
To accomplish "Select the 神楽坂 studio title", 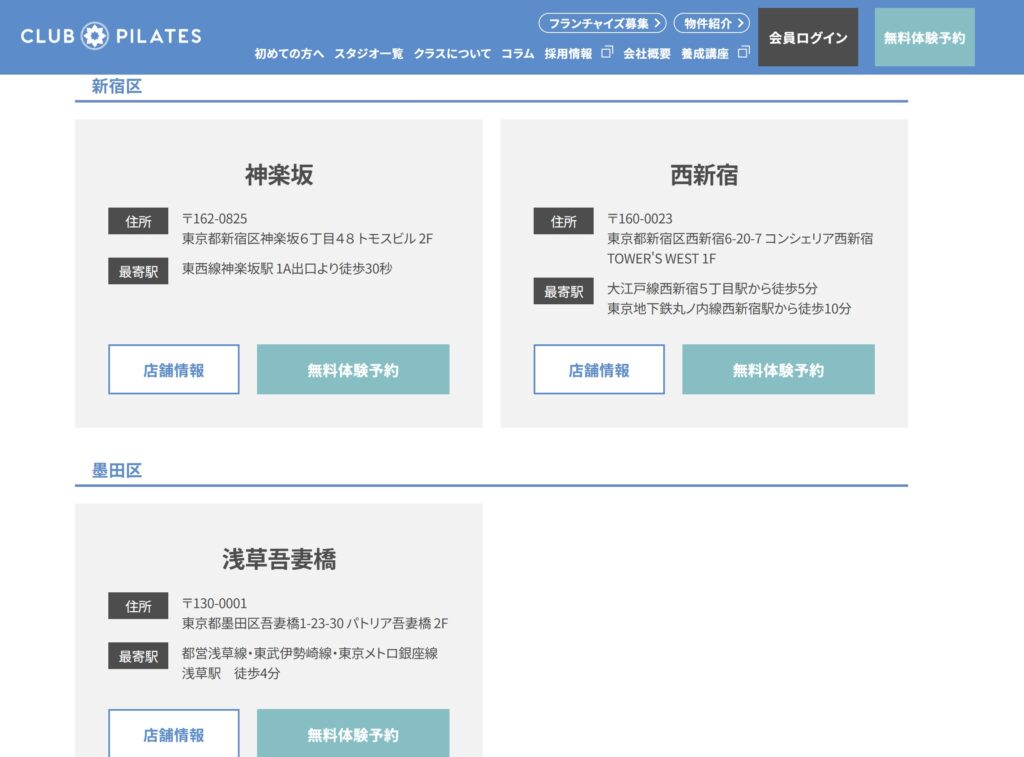I will point(279,175).
